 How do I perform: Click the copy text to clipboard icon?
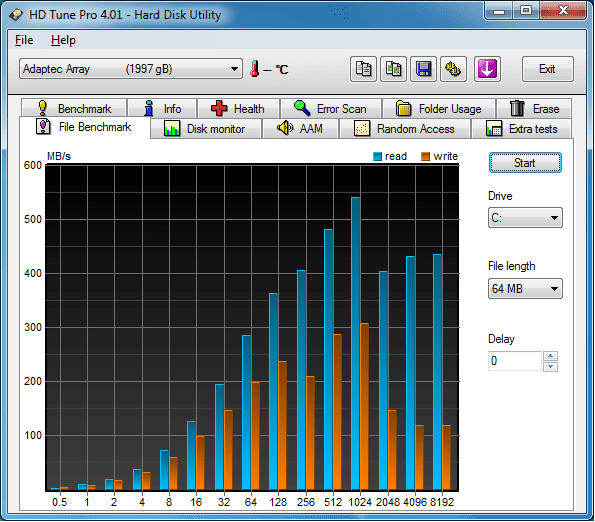[363, 69]
